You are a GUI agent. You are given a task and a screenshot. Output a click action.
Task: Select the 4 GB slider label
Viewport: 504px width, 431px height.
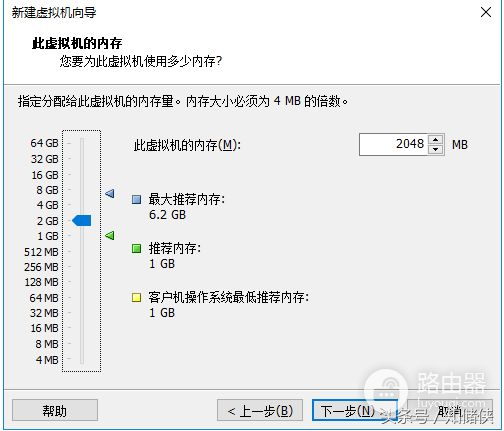(x=48, y=205)
